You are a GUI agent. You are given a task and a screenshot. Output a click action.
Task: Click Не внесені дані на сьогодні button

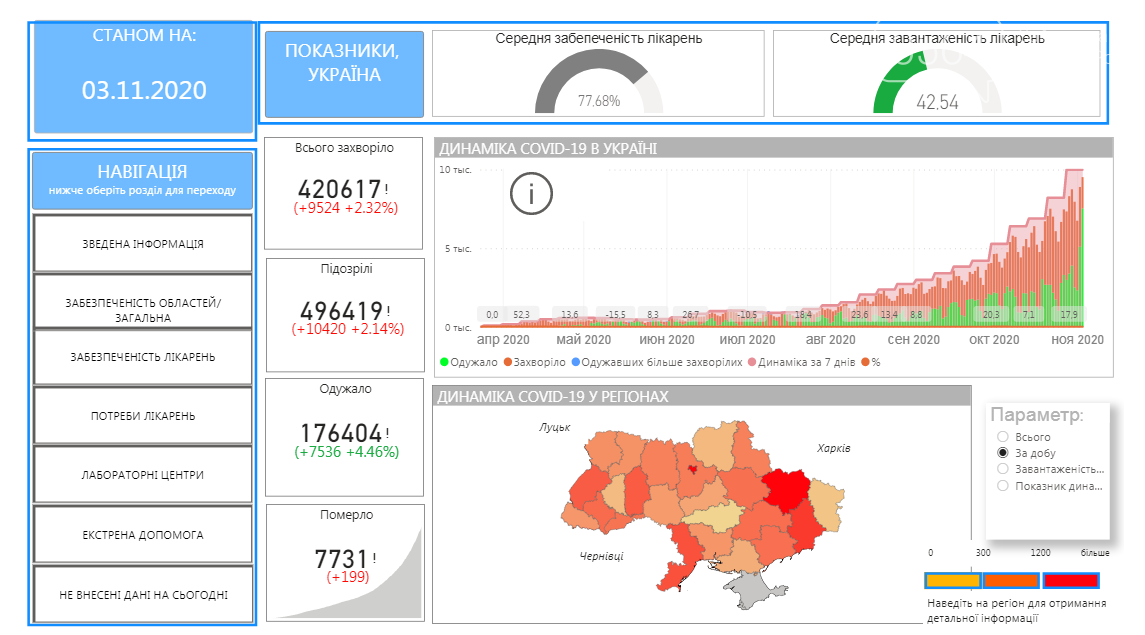coord(143,595)
